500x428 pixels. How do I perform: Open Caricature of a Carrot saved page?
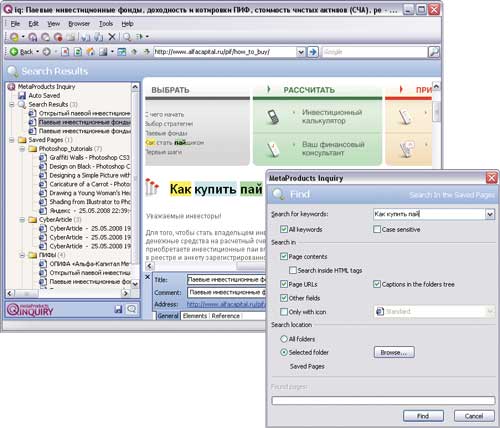pos(89,184)
